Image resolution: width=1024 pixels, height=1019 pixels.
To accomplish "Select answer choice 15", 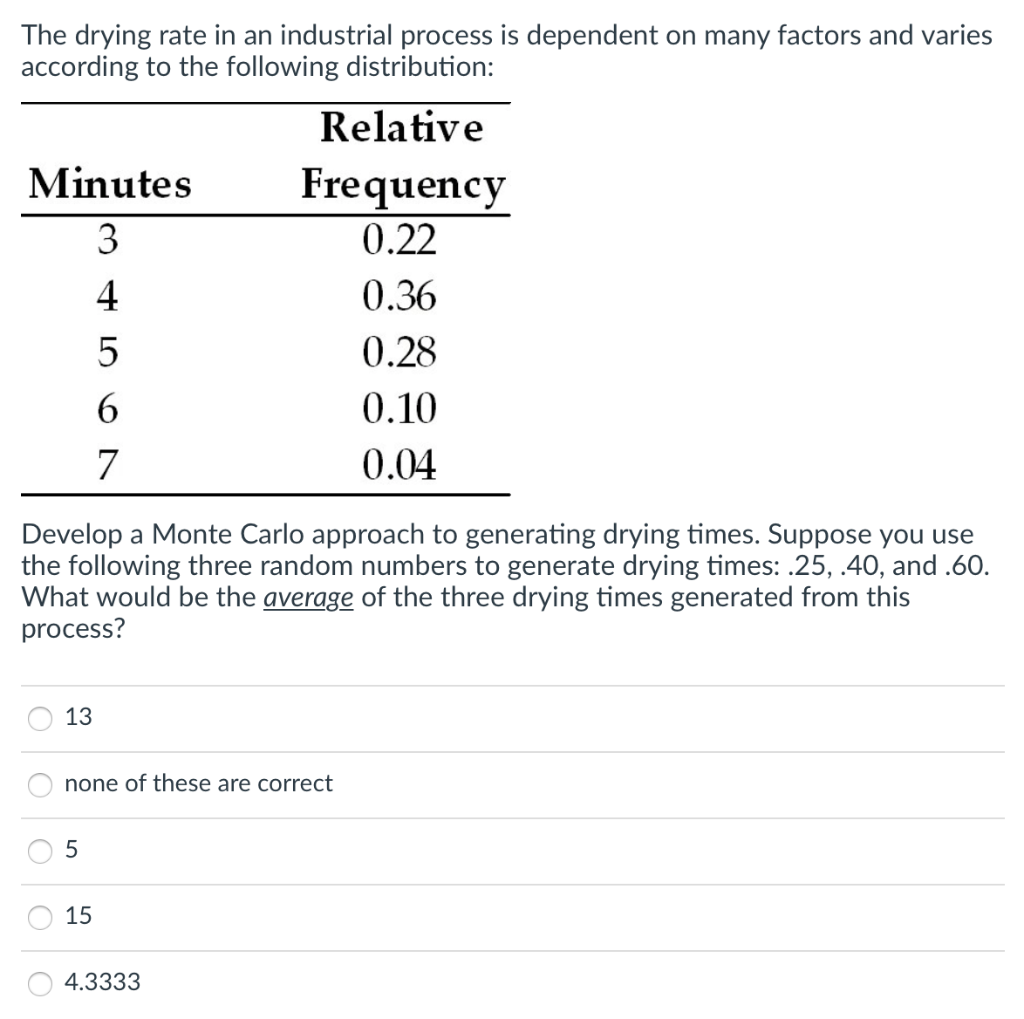I will tap(38, 916).
